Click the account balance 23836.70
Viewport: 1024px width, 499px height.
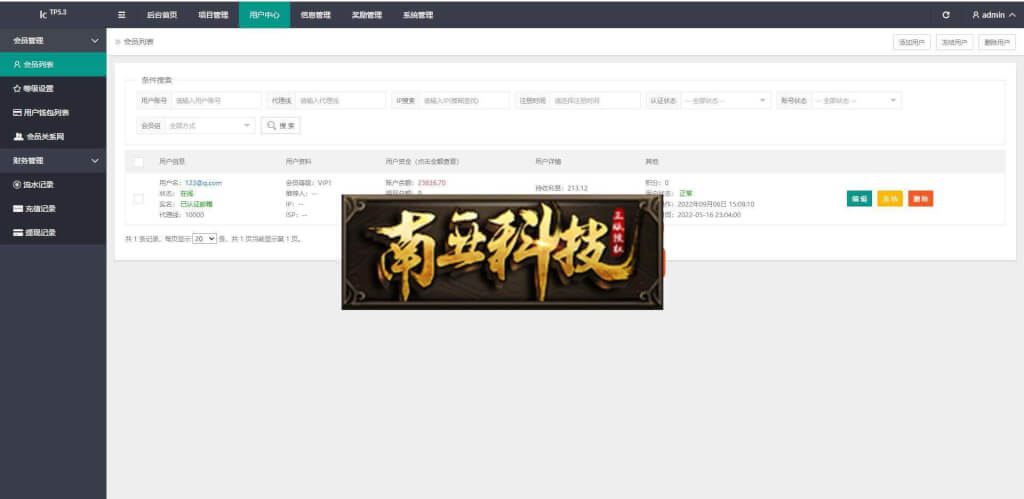point(432,183)
